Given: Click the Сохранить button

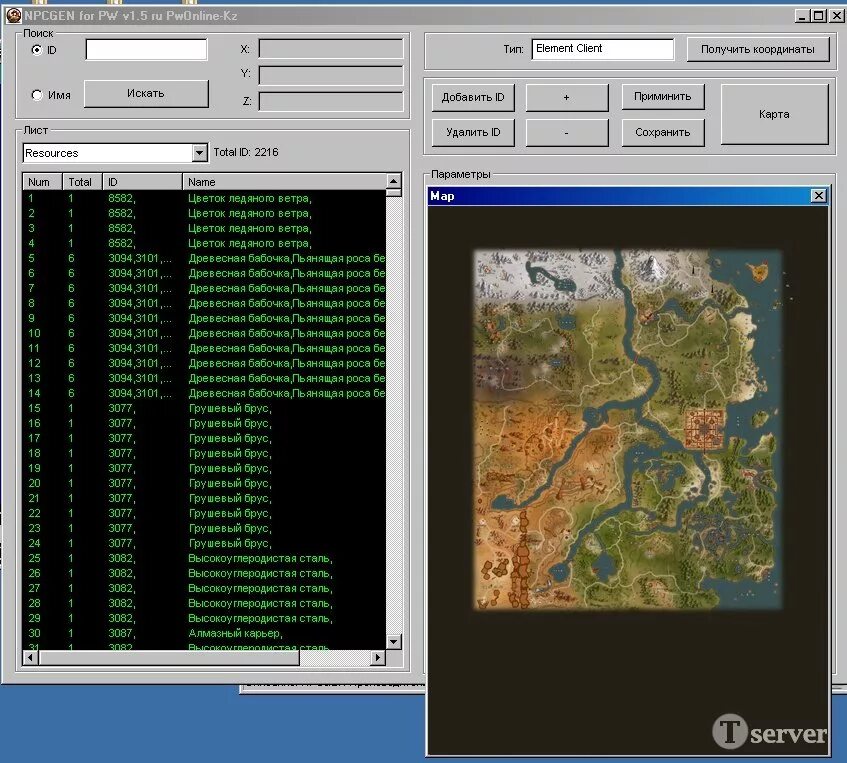Looking at the screenshot, I should pos(663,132).
